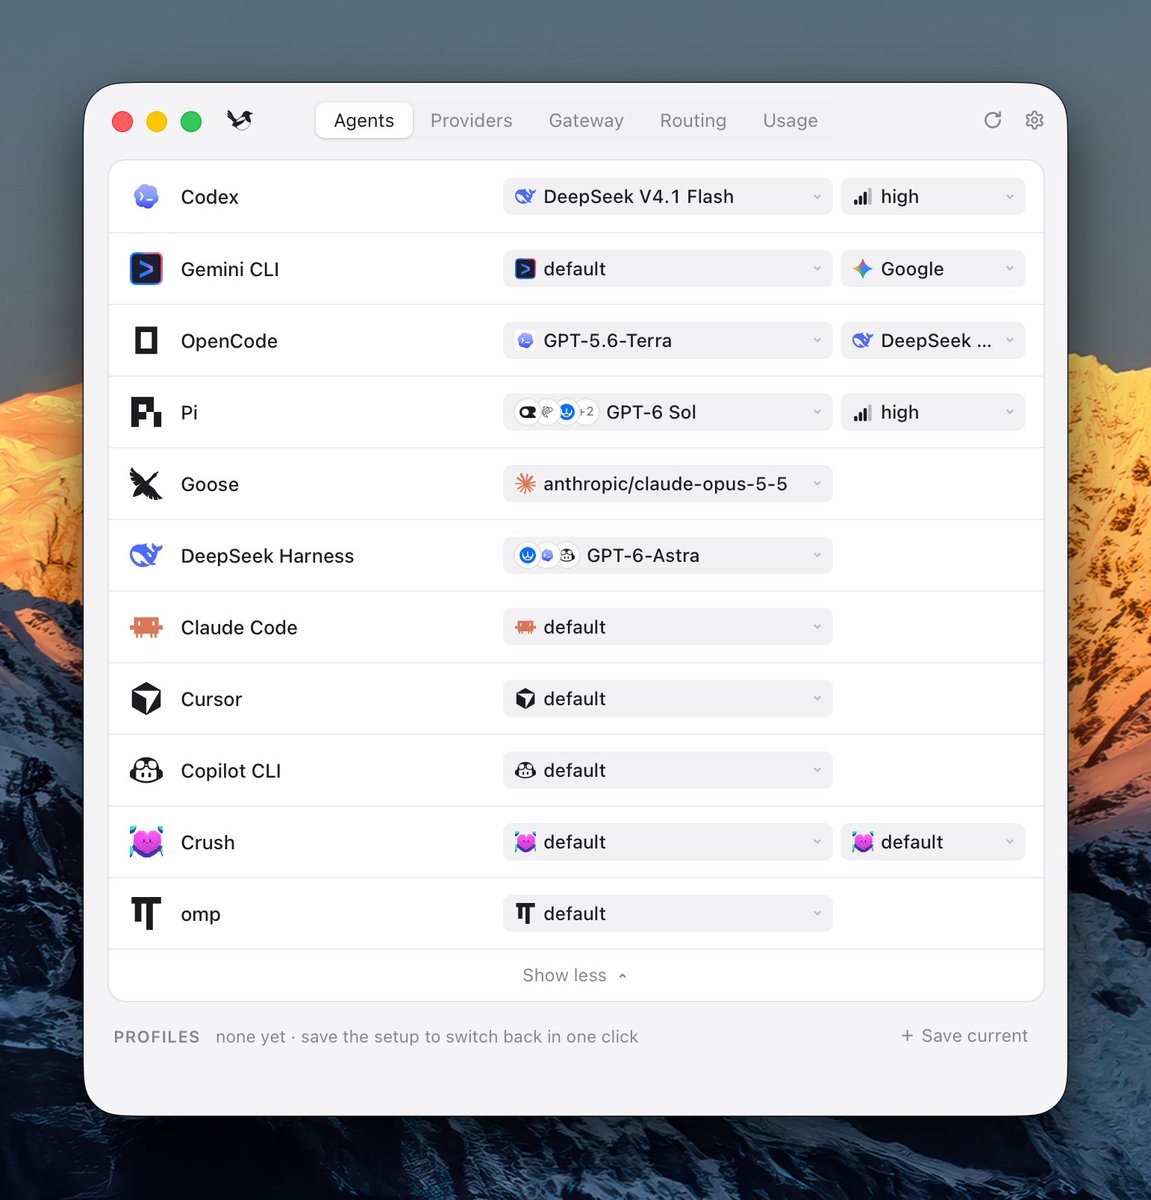The image size is (1151, 1200).
Task: Click the Copilot CLI agent icon
Action: coord(146,770)
